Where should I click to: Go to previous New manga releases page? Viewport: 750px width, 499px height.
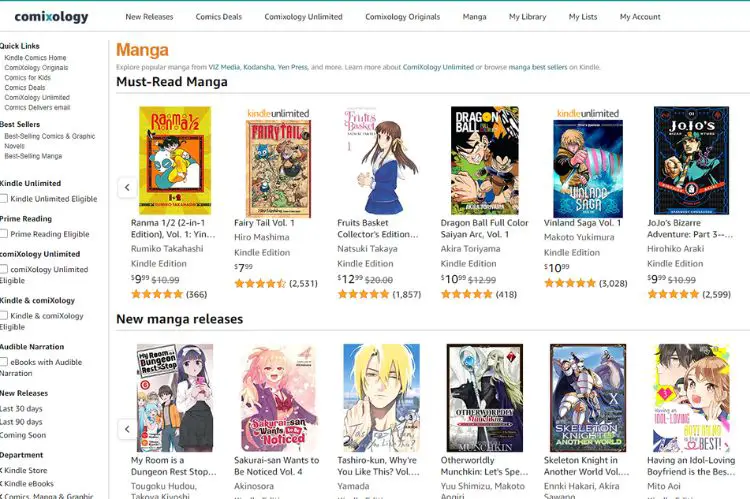[x=127, y=429]
